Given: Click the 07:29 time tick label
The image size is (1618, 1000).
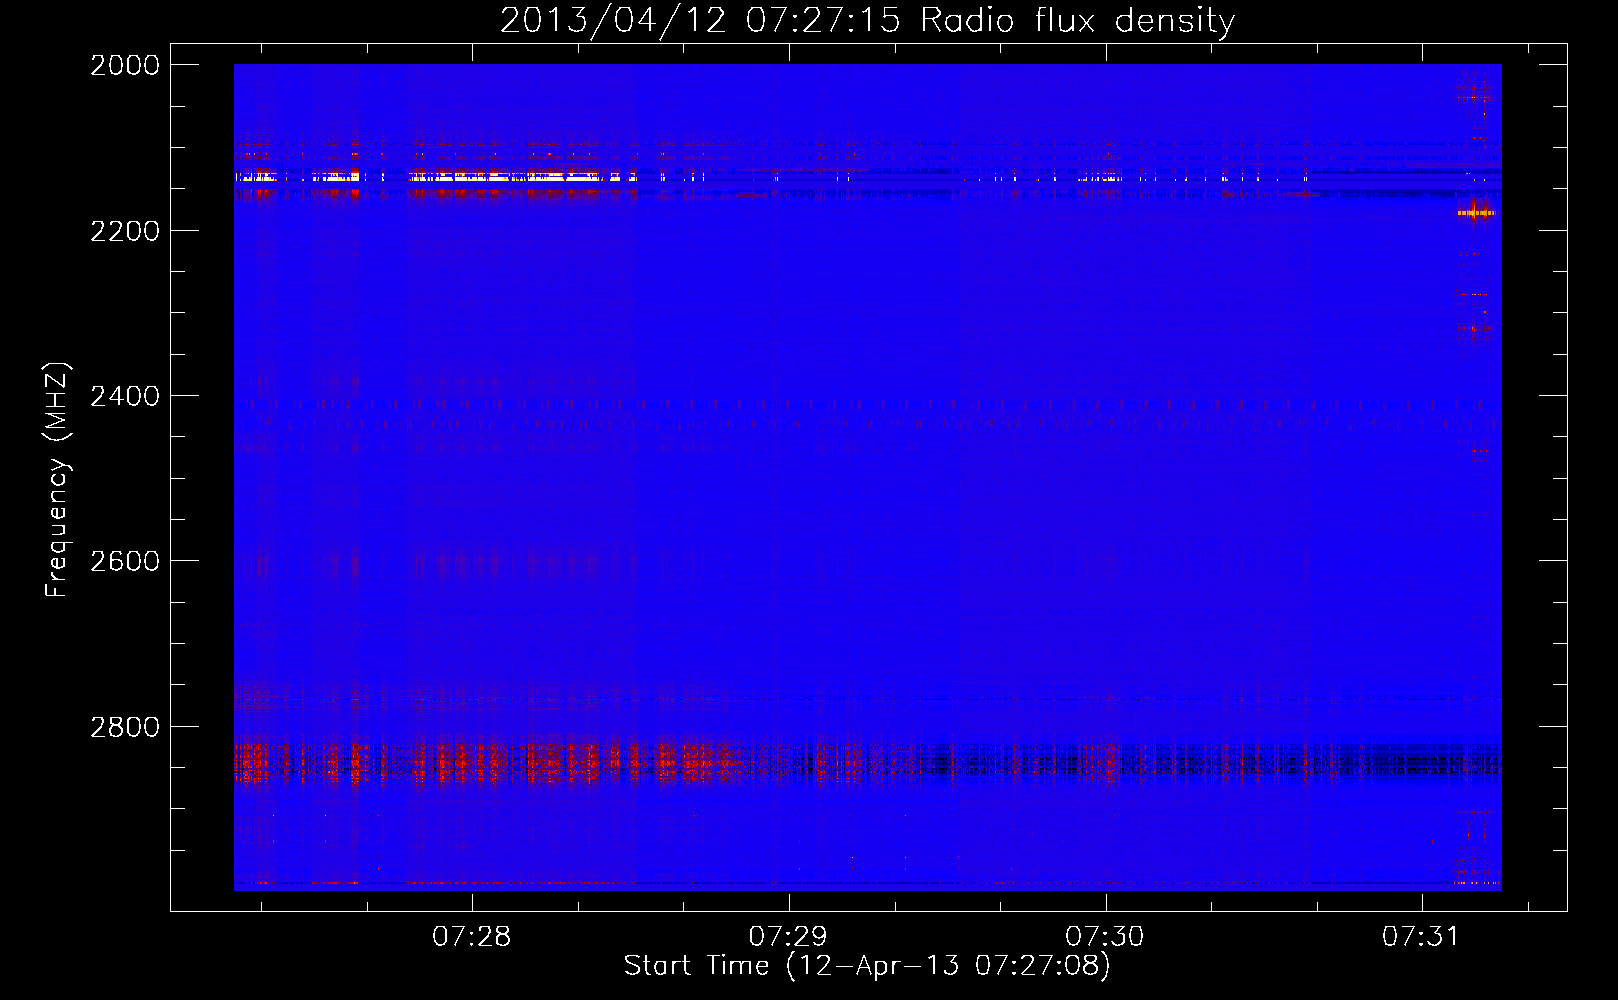Looking at the screenshot, I should tap(789, 936).
